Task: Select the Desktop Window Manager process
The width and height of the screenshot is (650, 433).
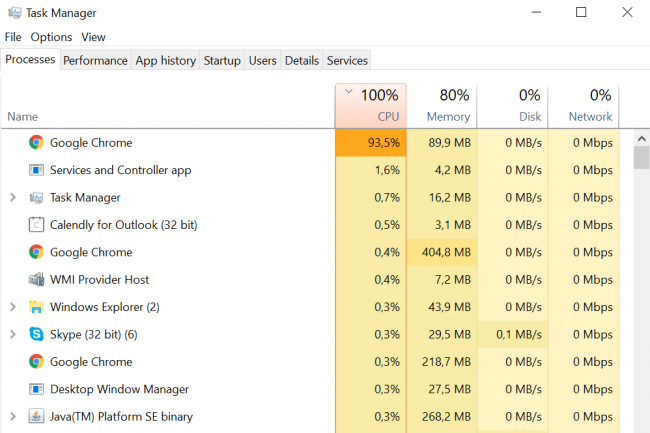Action: click(310, 389)
